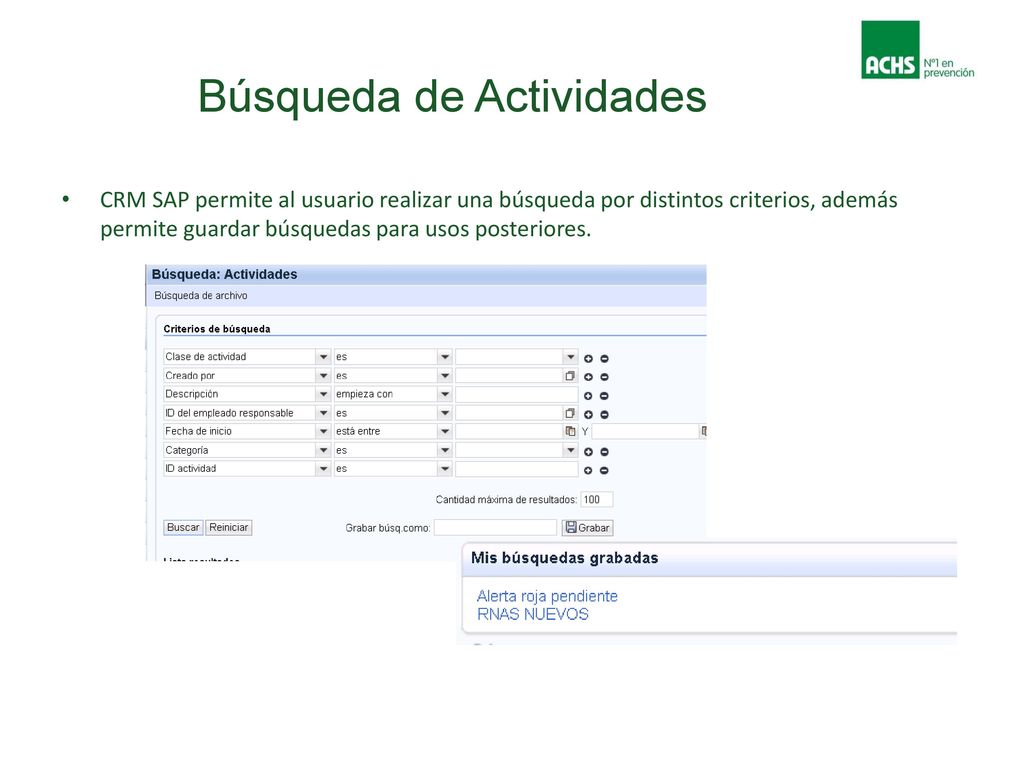Click the 'Búsqueda: Actividades' header text
Image resolution: width=1024 pixels, height=768 pixels.
(224, 274)
